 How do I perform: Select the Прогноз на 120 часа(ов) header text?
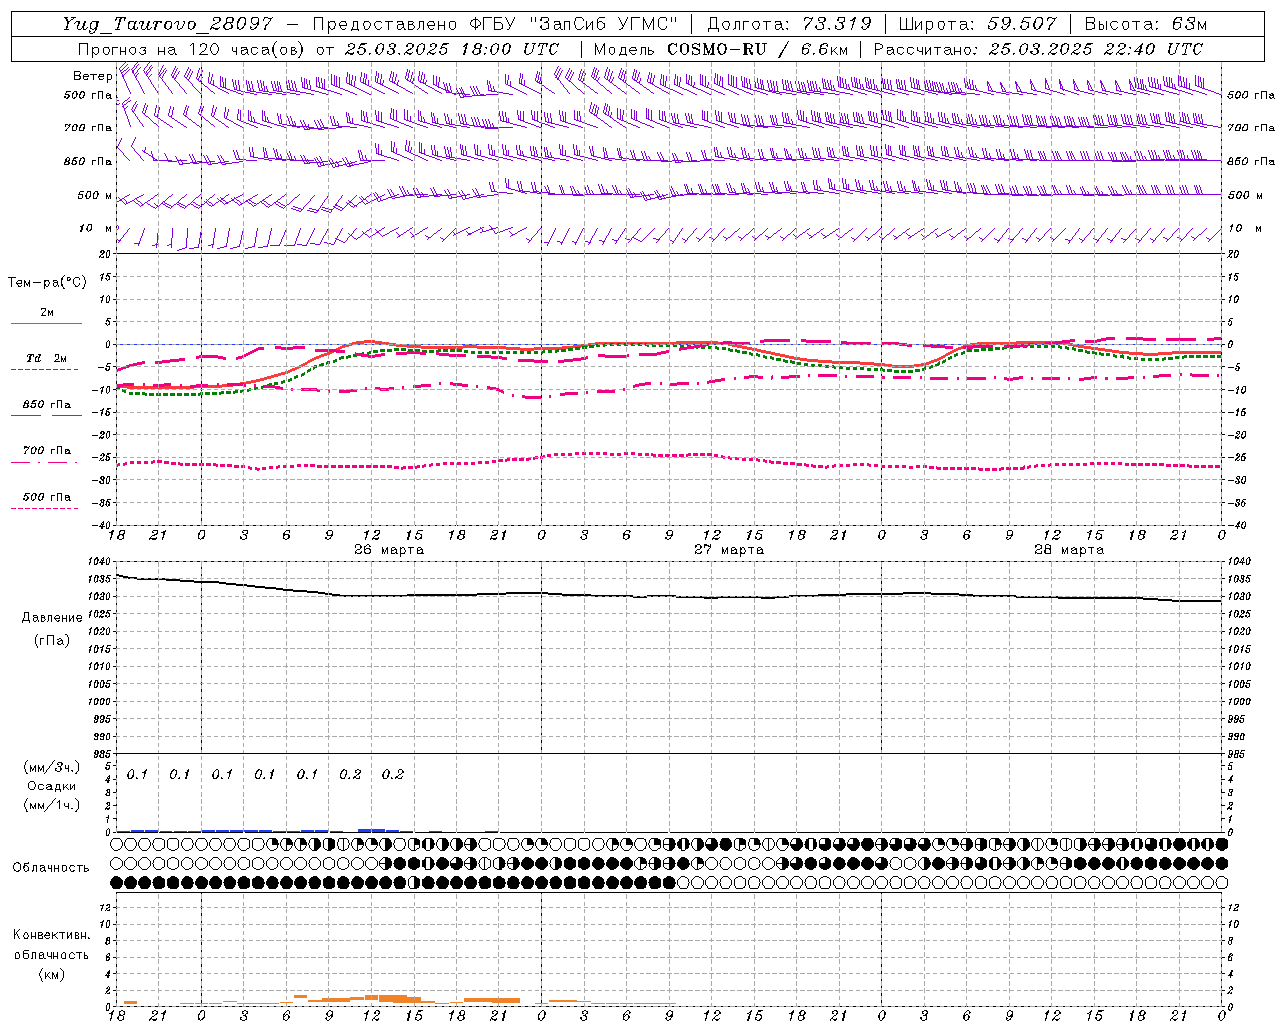(x=191, y=49)
